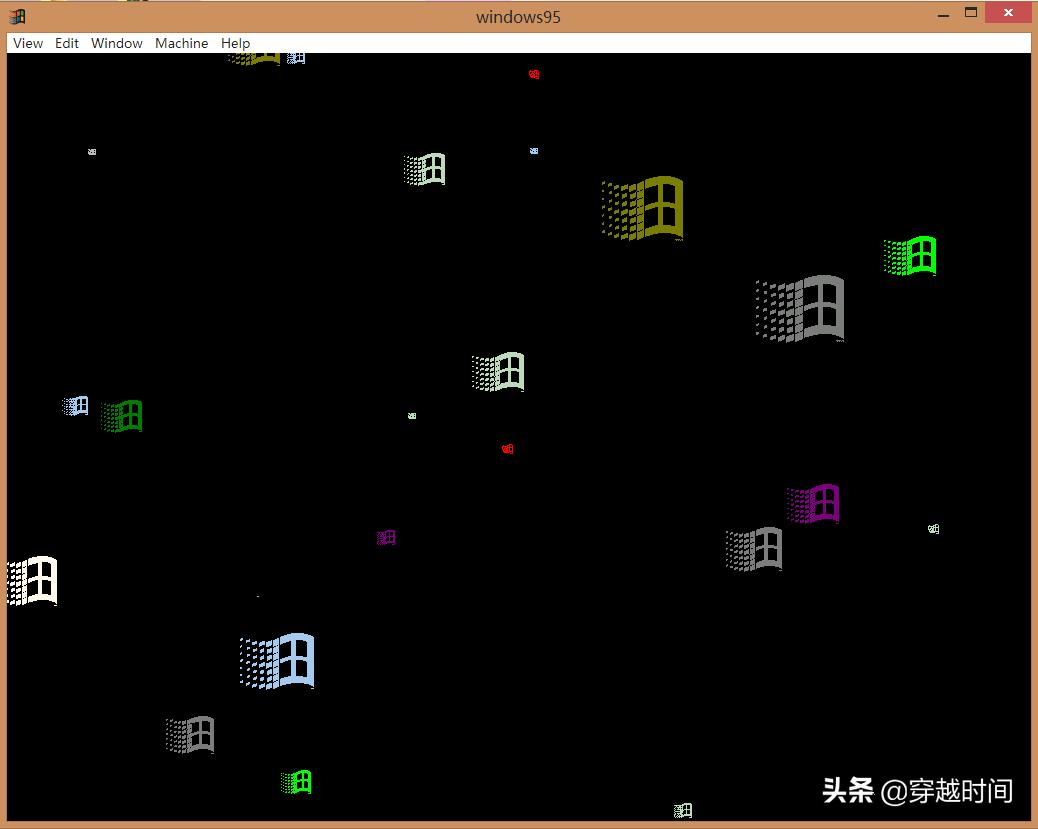
Task: Click the tiny red Windows logo mid screen
Action: 508,449
